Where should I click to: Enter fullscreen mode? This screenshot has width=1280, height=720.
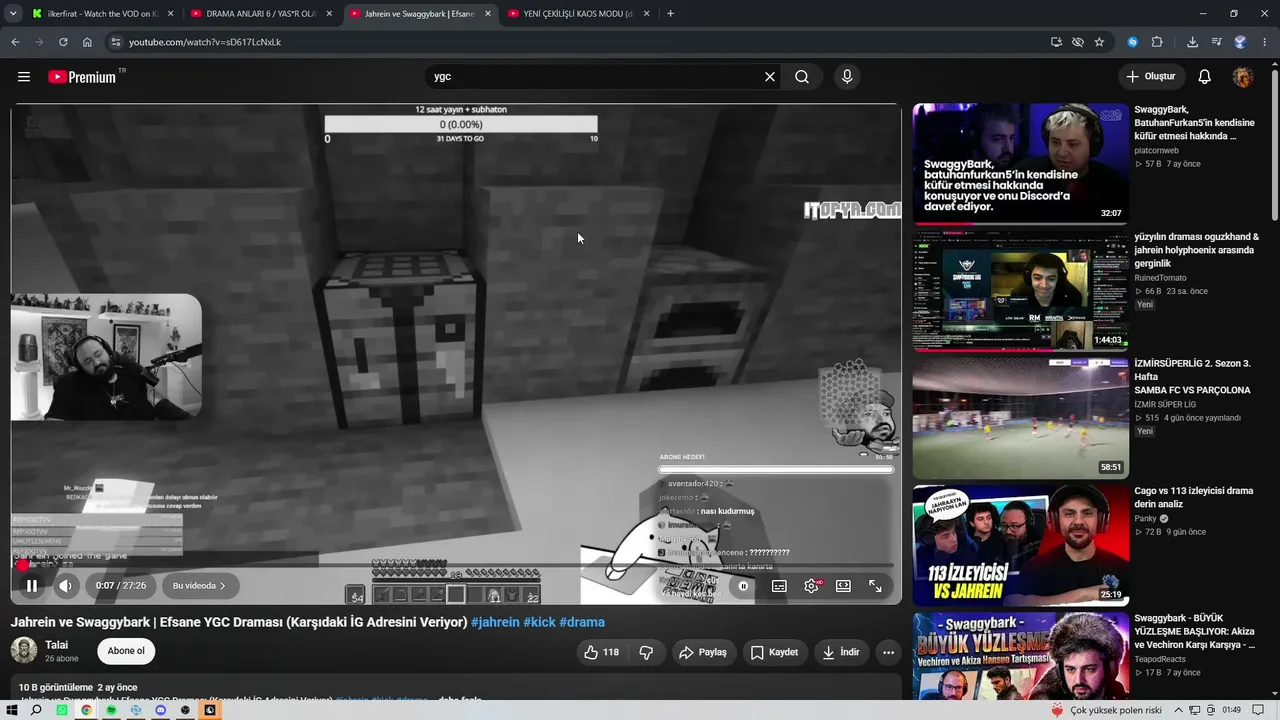(x=875, y=586)
